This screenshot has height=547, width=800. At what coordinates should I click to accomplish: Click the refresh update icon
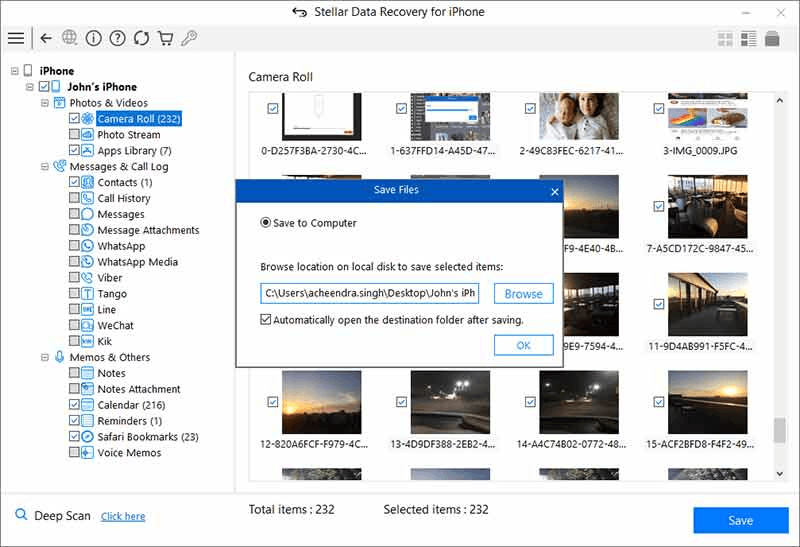142,38
